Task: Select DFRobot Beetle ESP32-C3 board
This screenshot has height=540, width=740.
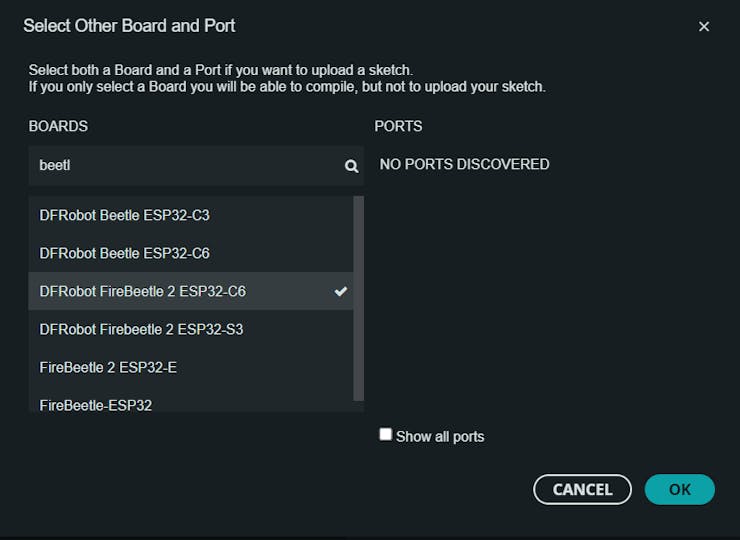Action: (x=124, y=215)
